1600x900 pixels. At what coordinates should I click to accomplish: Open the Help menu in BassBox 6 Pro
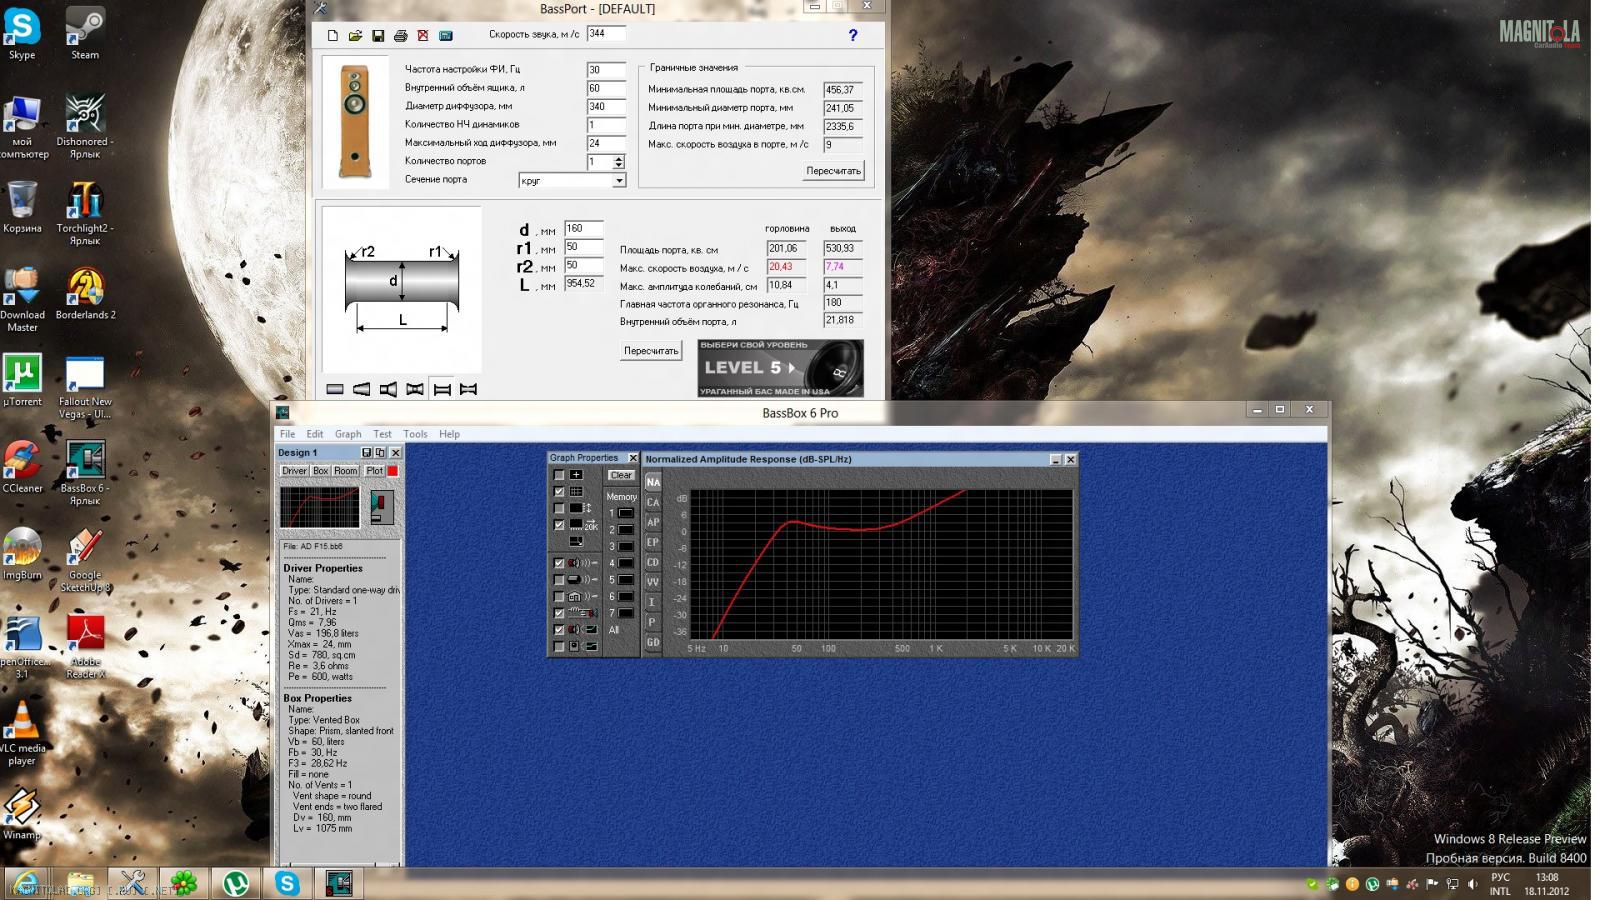[449, 434]
